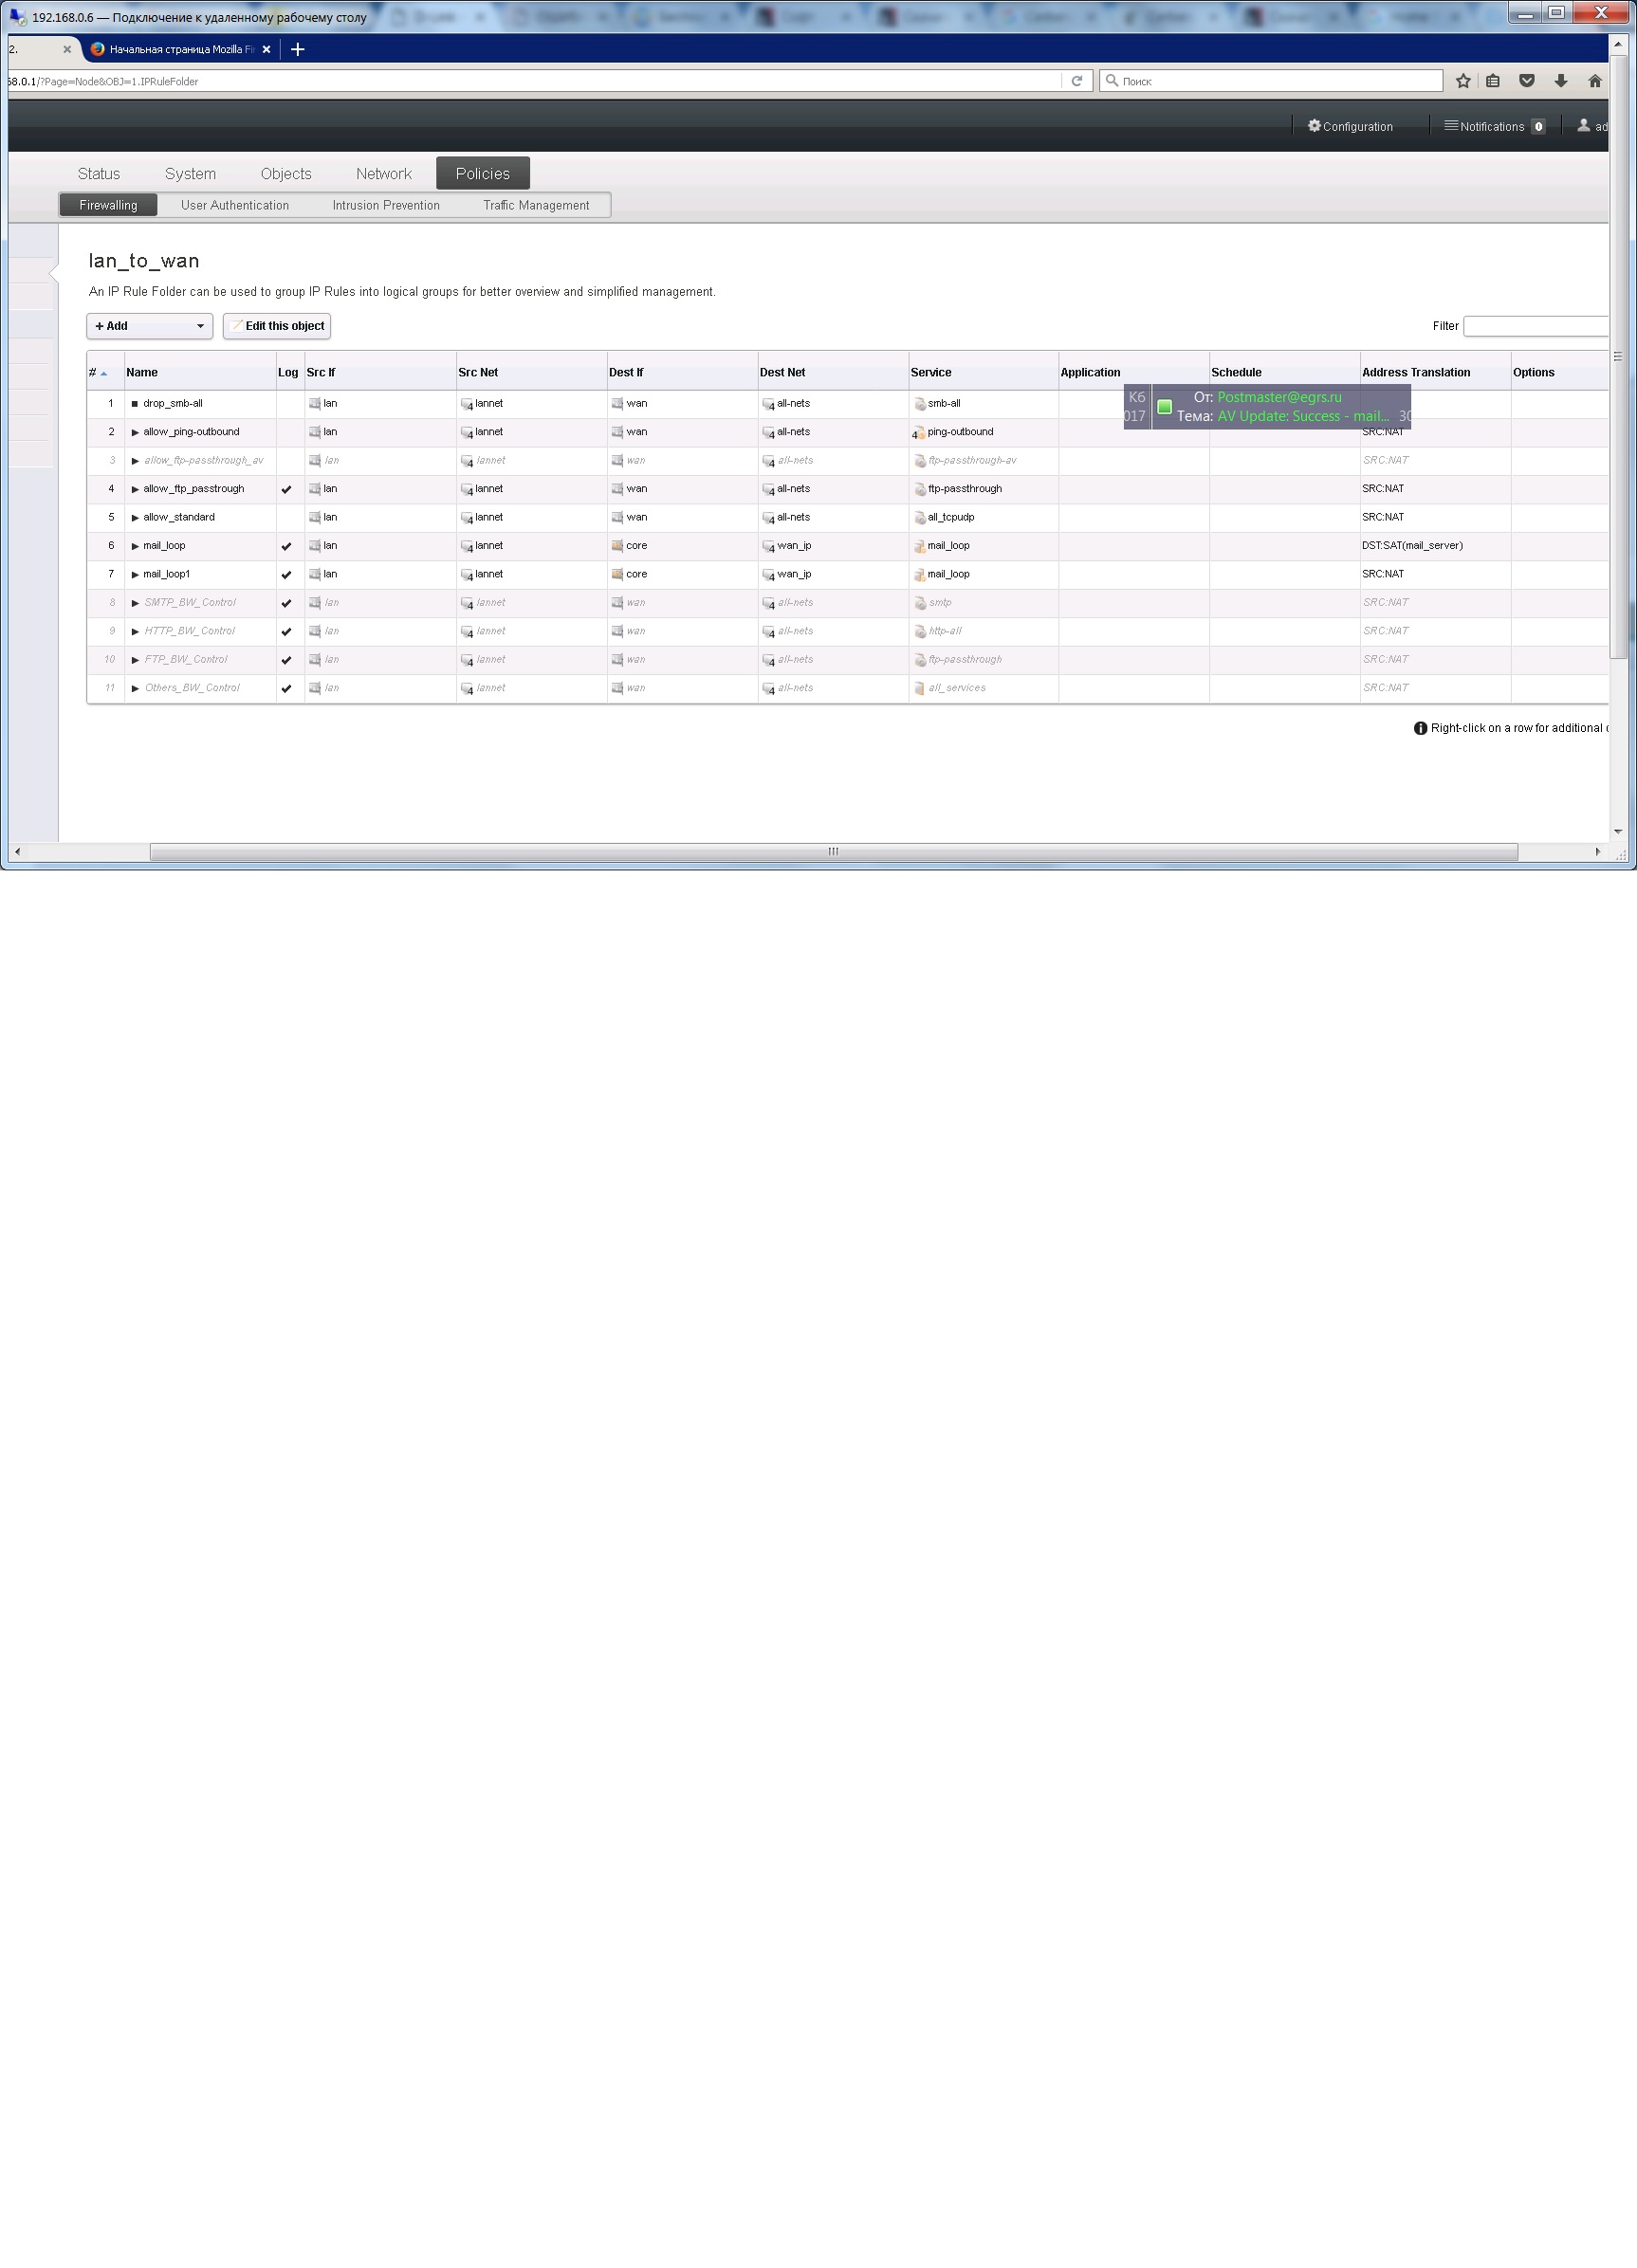Click the wan icon in allow_standard row
This screenshot has height=2268, width=1637.
click(x=617, y=518)
